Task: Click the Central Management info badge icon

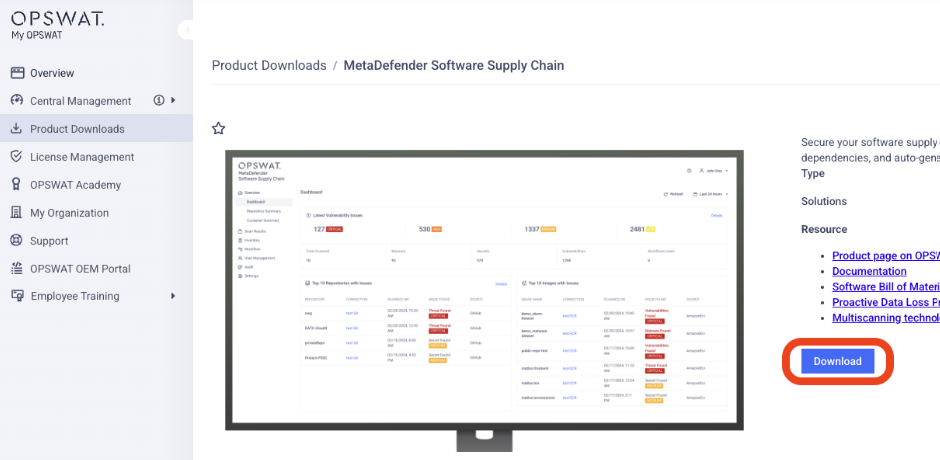Action: coord(159,100)
